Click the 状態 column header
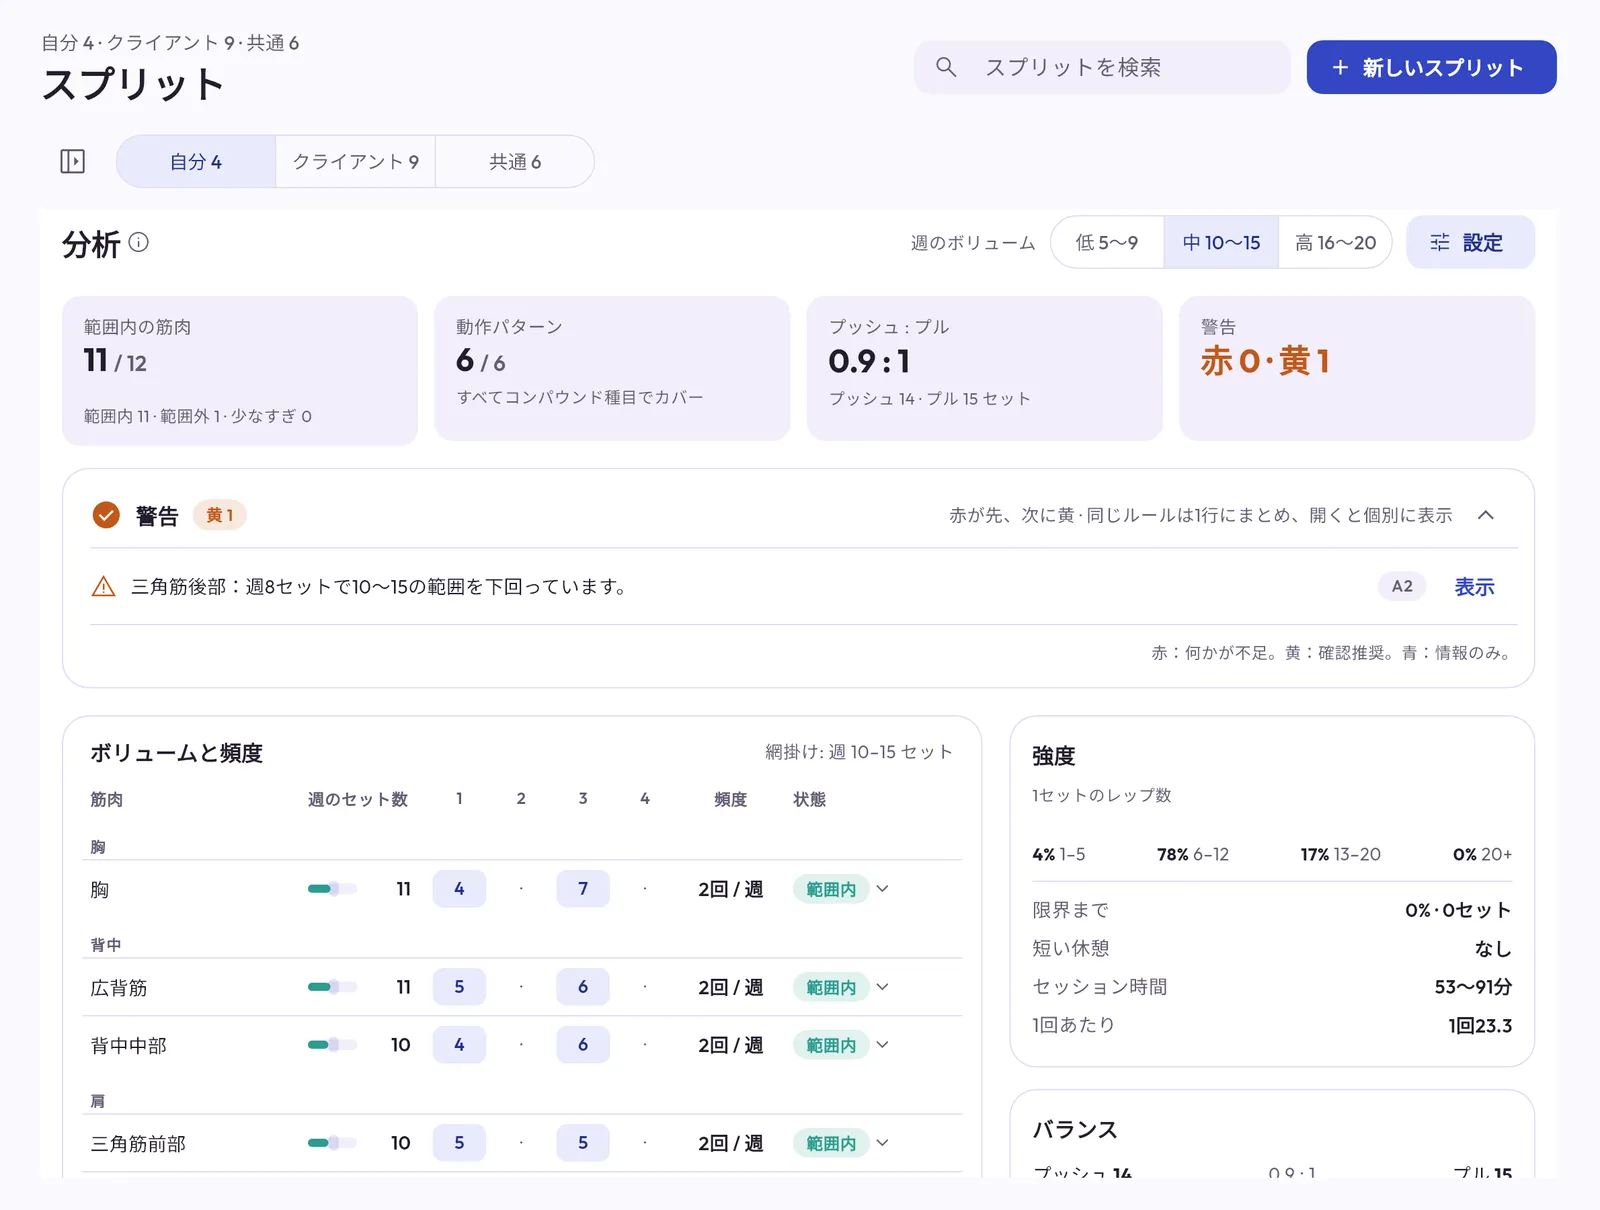 [x=810, y=799]
